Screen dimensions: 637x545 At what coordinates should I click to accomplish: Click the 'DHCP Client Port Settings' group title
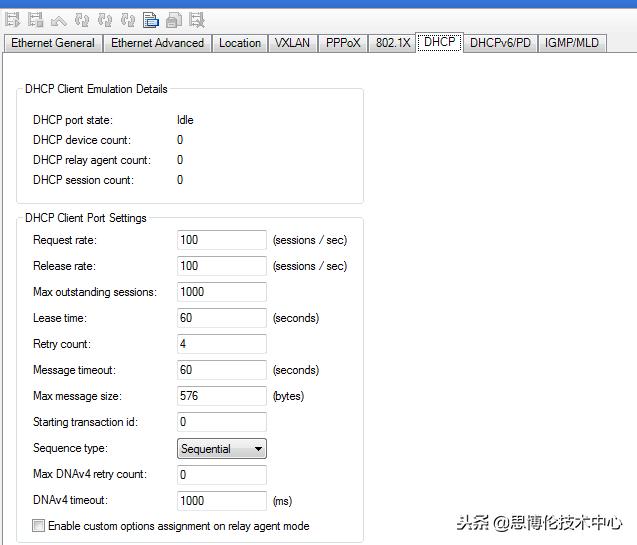pos(86,218)
